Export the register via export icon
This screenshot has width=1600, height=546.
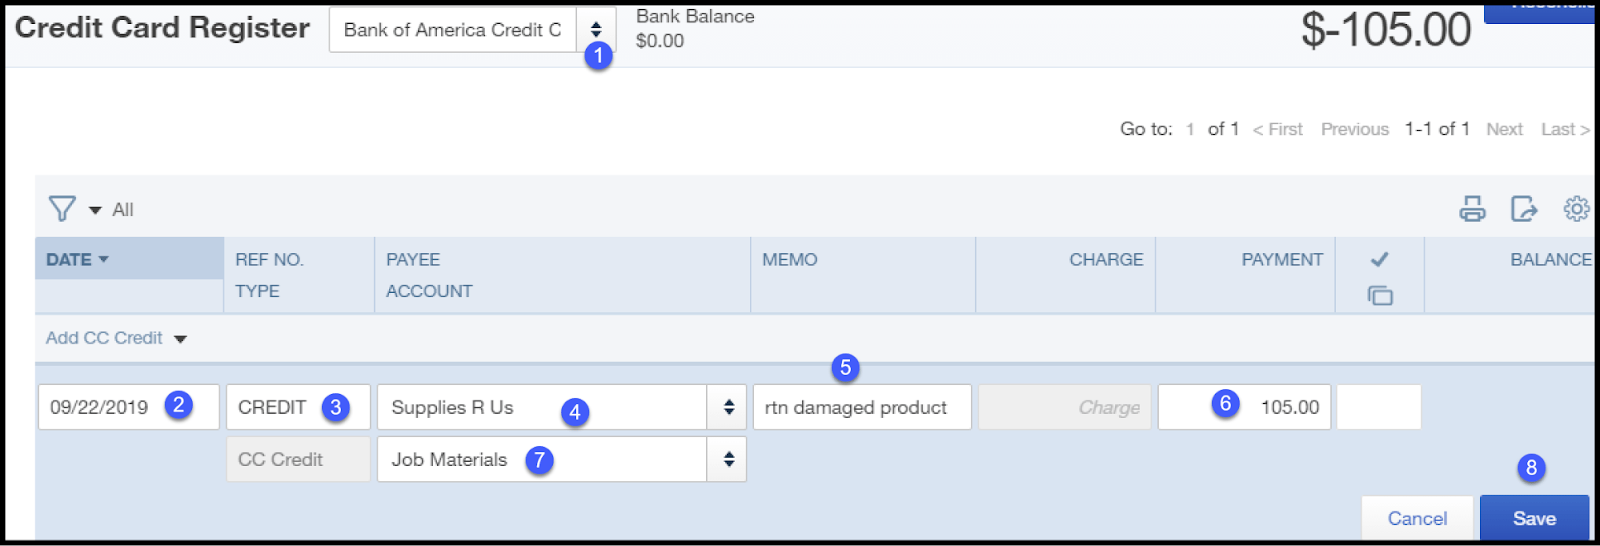1524,209
